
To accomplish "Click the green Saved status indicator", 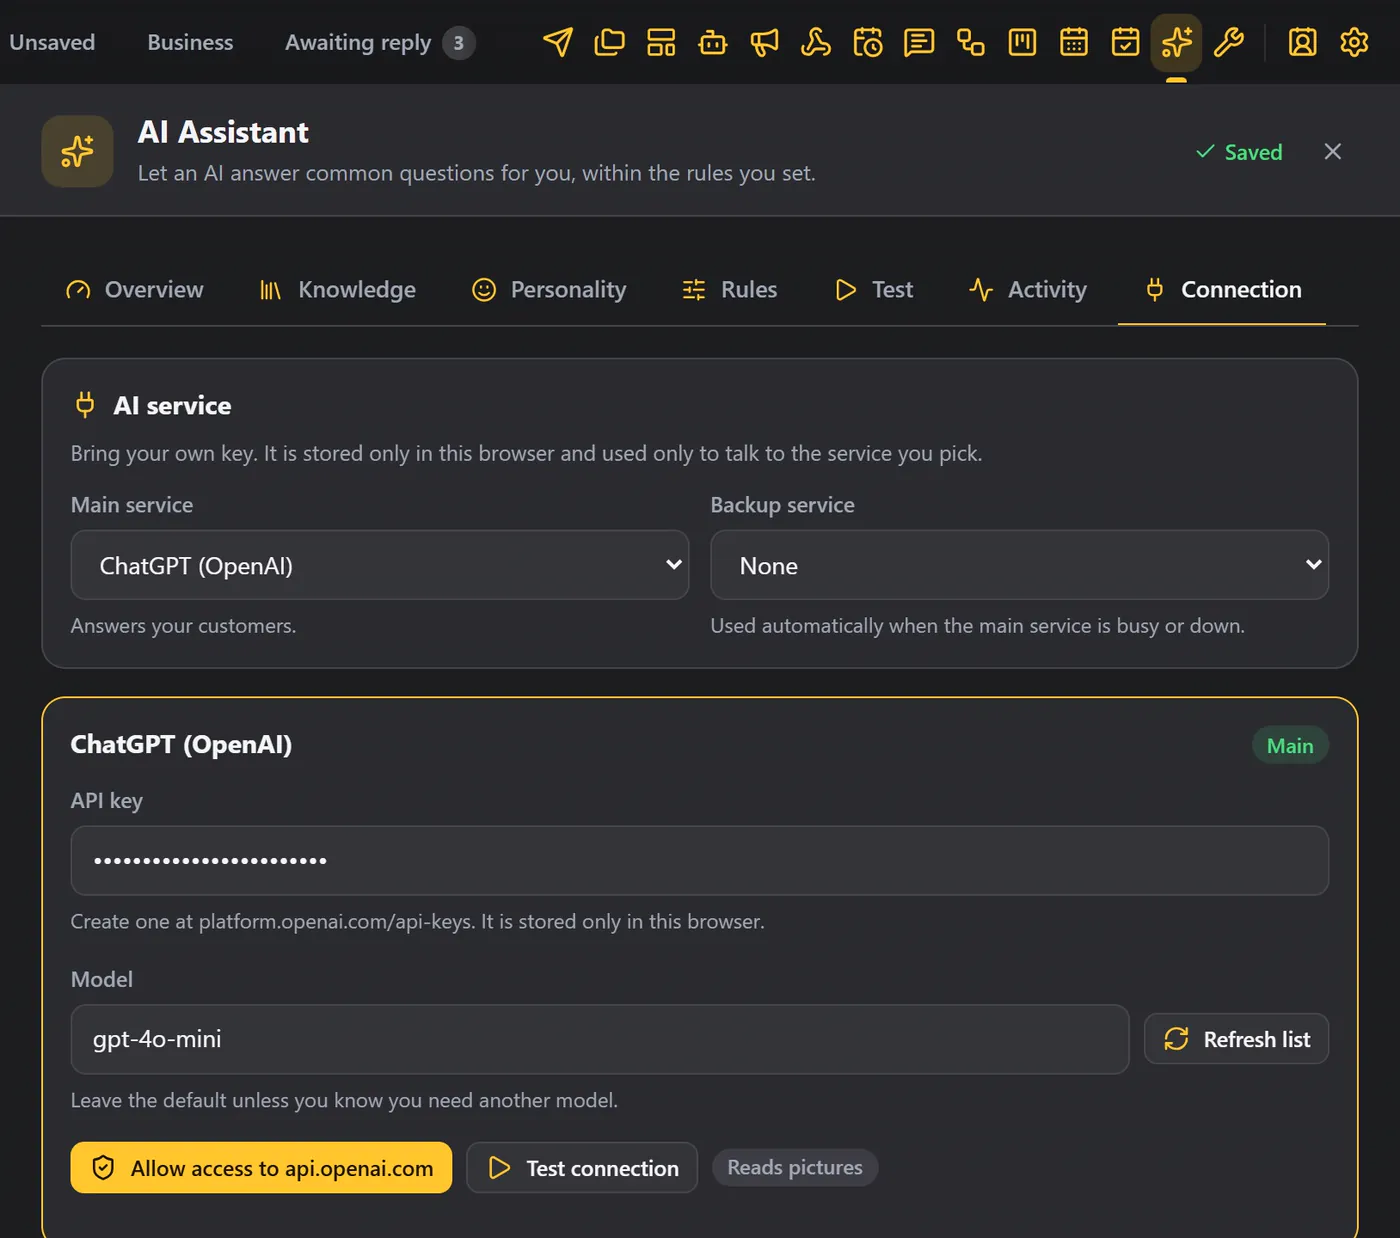I will point(1239,152).
